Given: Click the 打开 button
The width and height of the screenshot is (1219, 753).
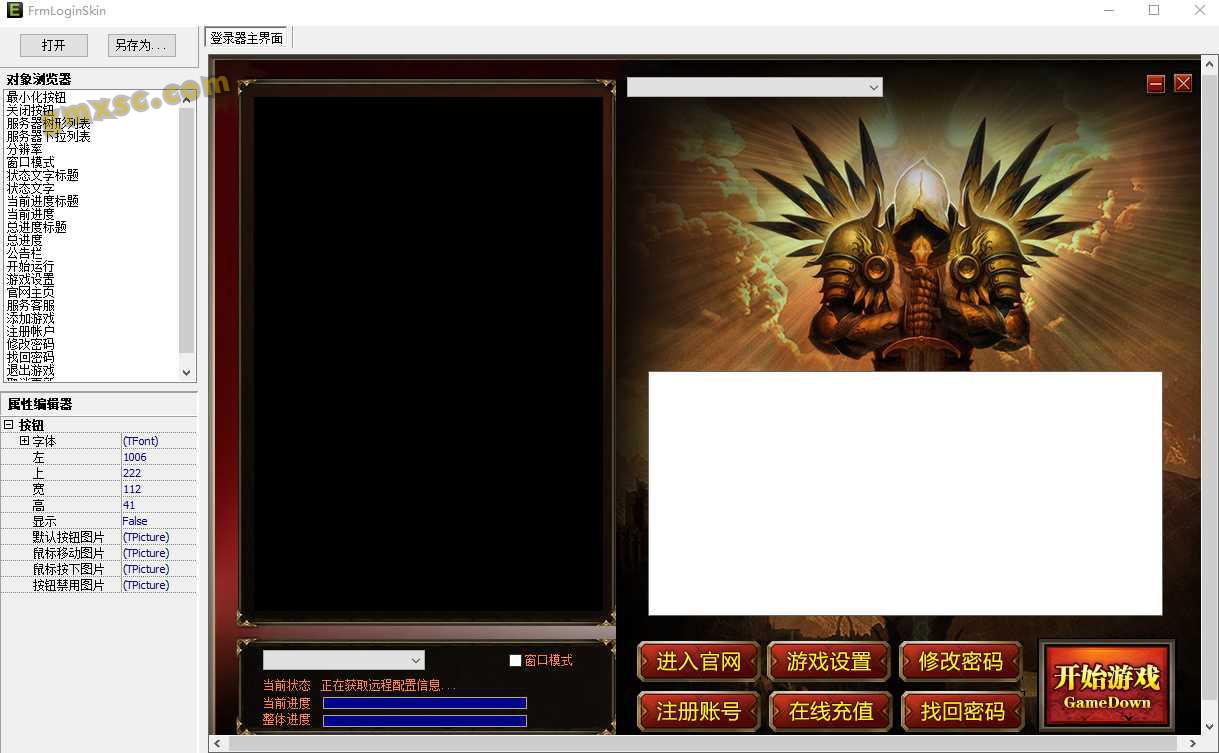Looking at the screenshot, I should (54, 45).
